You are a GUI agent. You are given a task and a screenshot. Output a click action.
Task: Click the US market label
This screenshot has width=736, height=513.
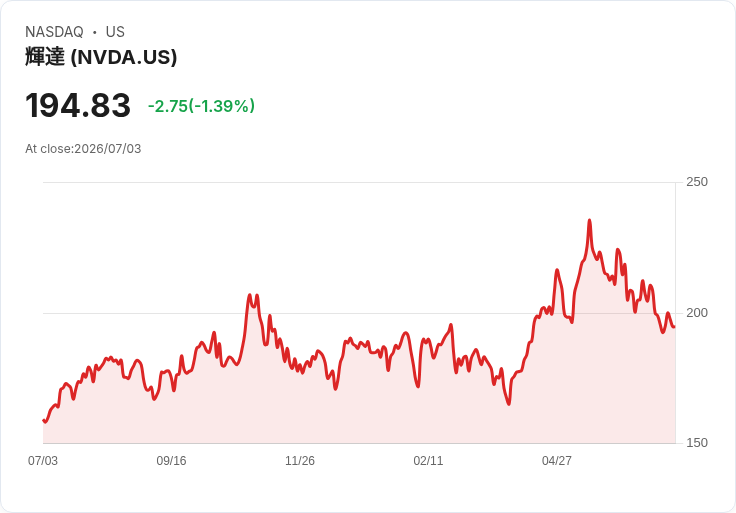click(115, 32)
